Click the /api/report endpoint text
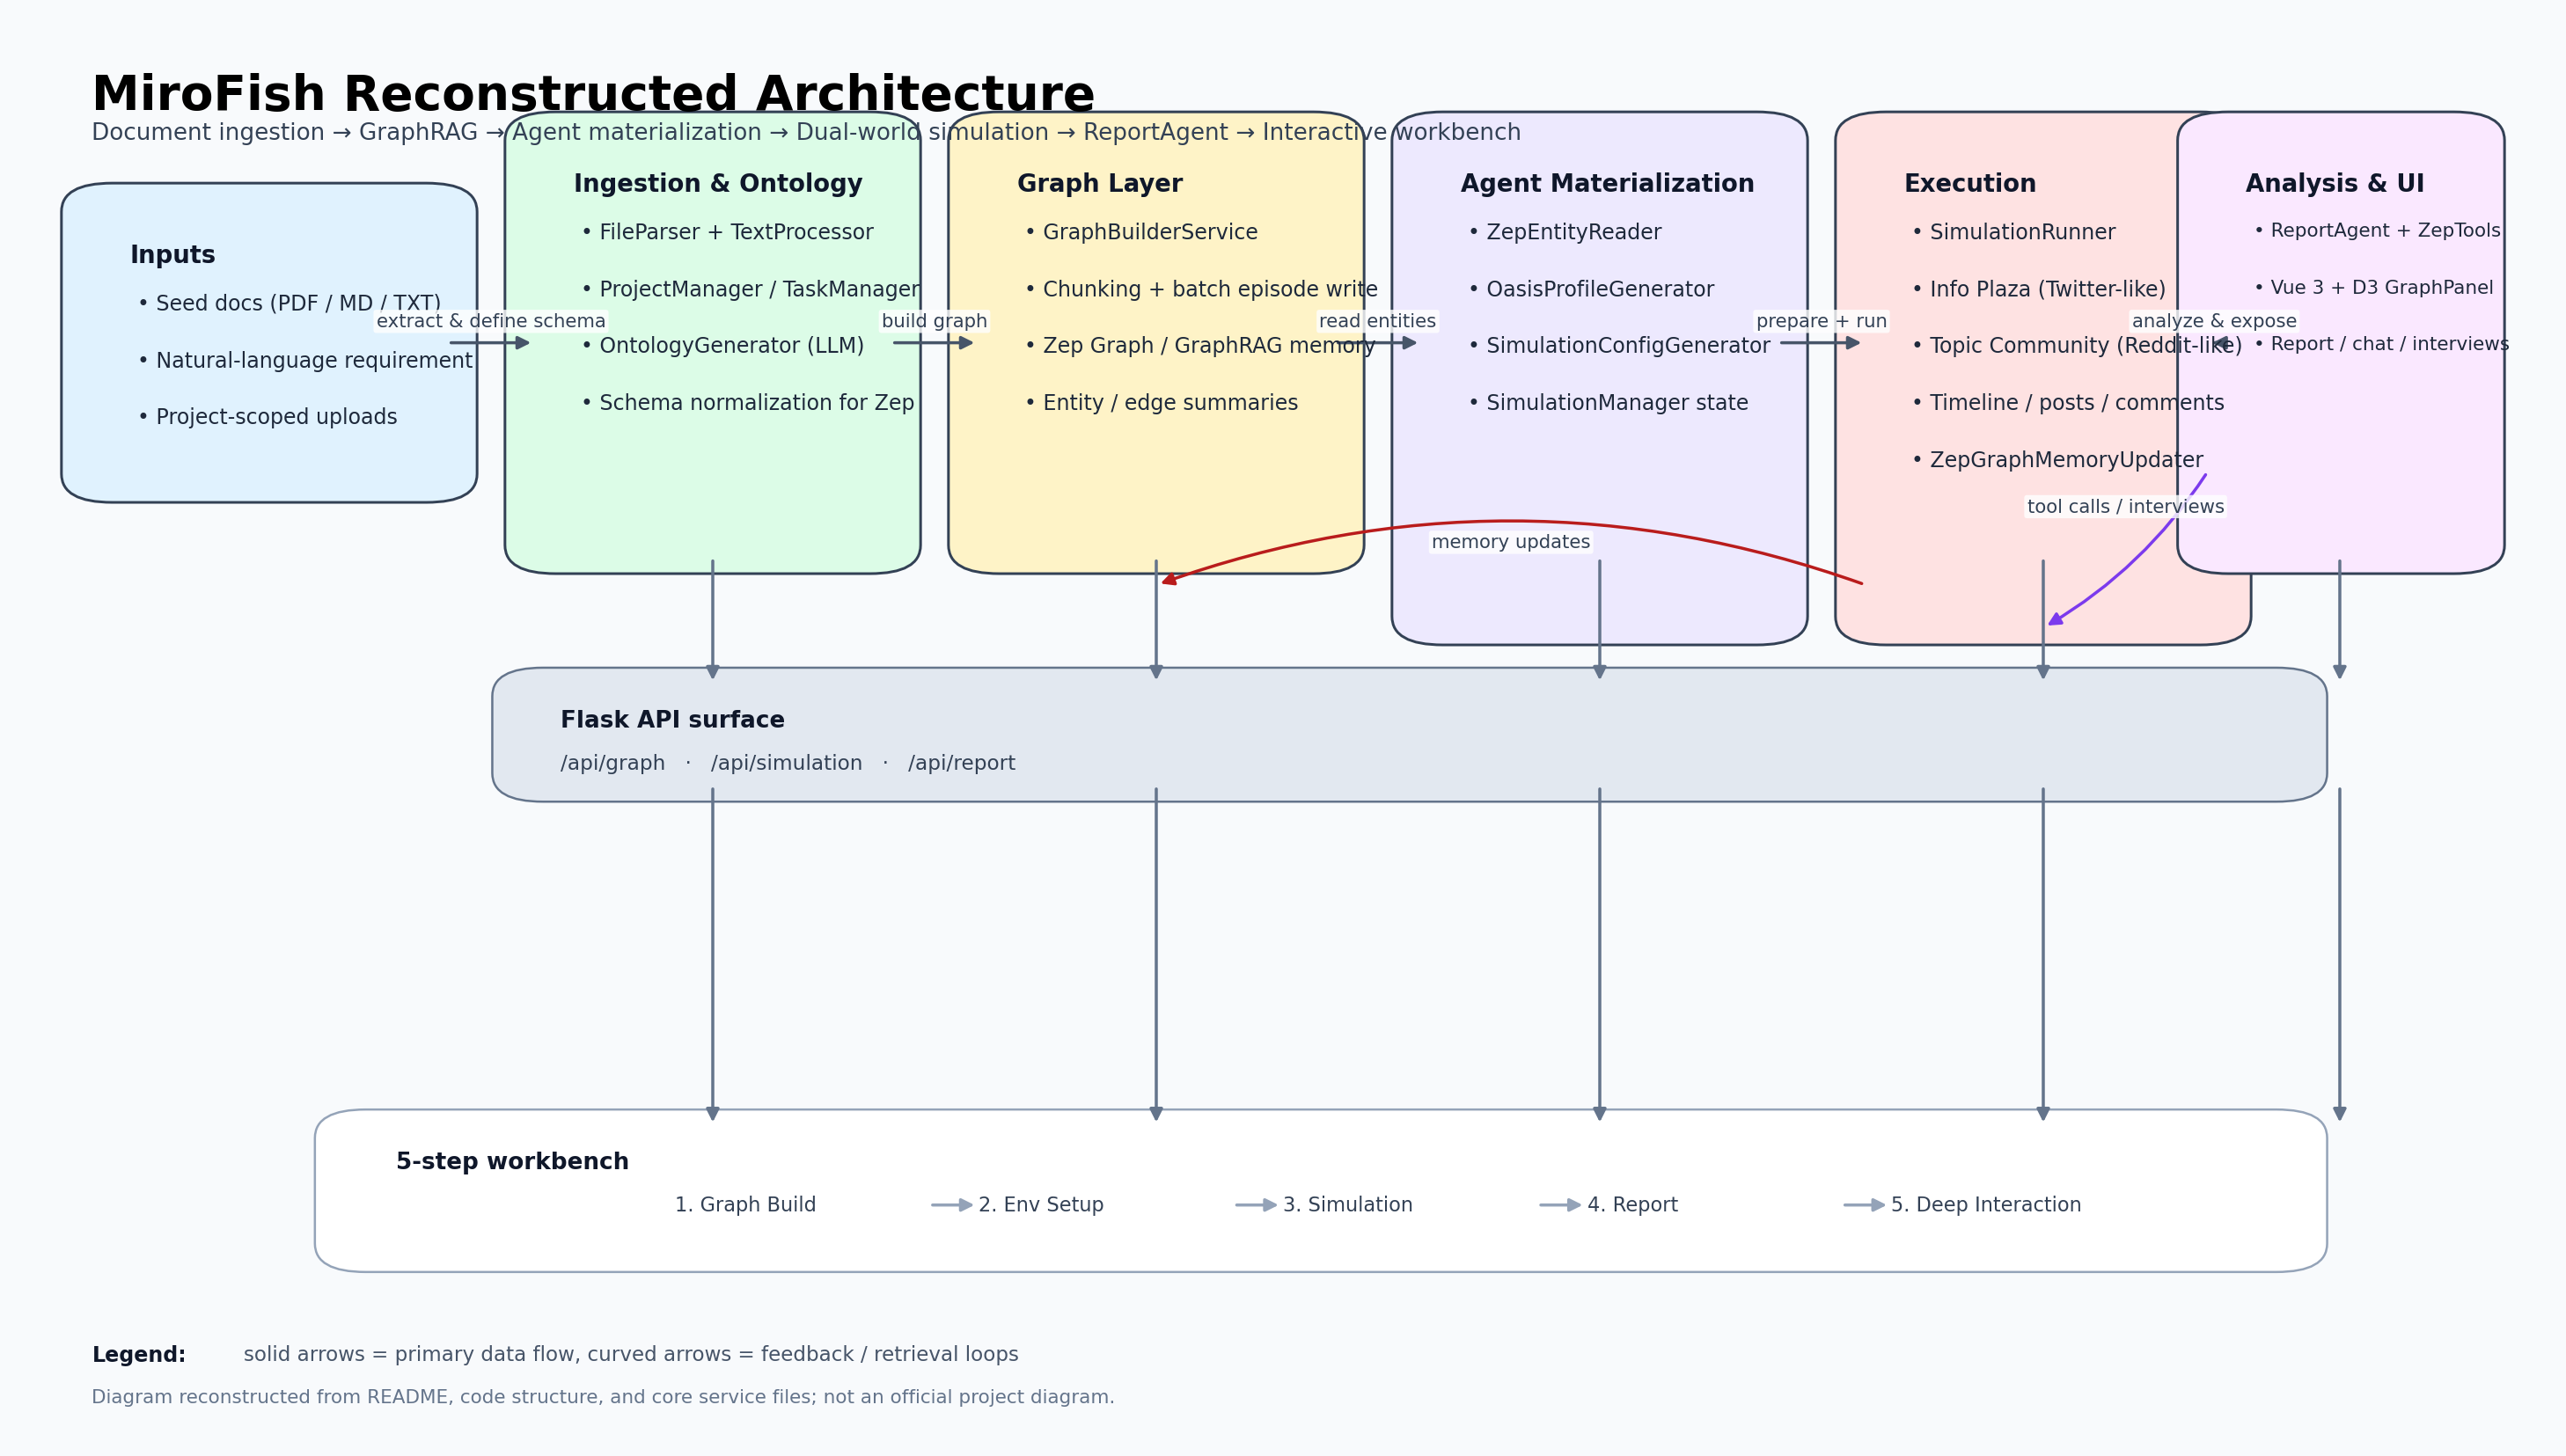Image resolution: width=2566 pixels, height=1456 pixels. (961, 763)
